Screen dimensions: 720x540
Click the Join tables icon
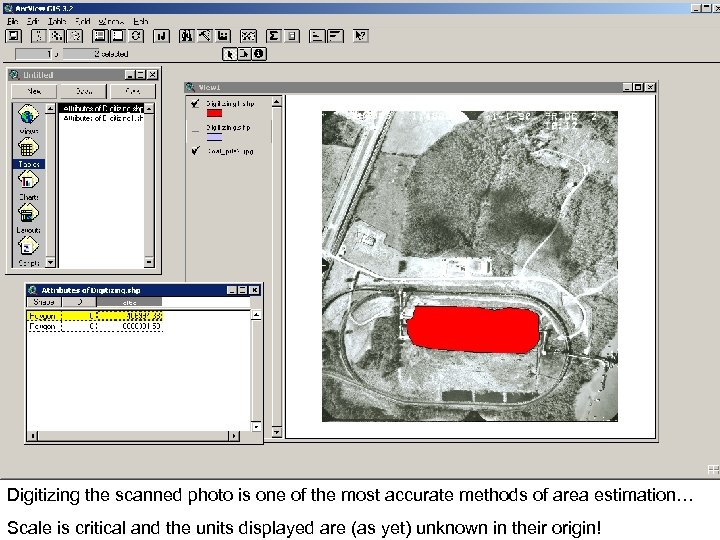point(248,36)
